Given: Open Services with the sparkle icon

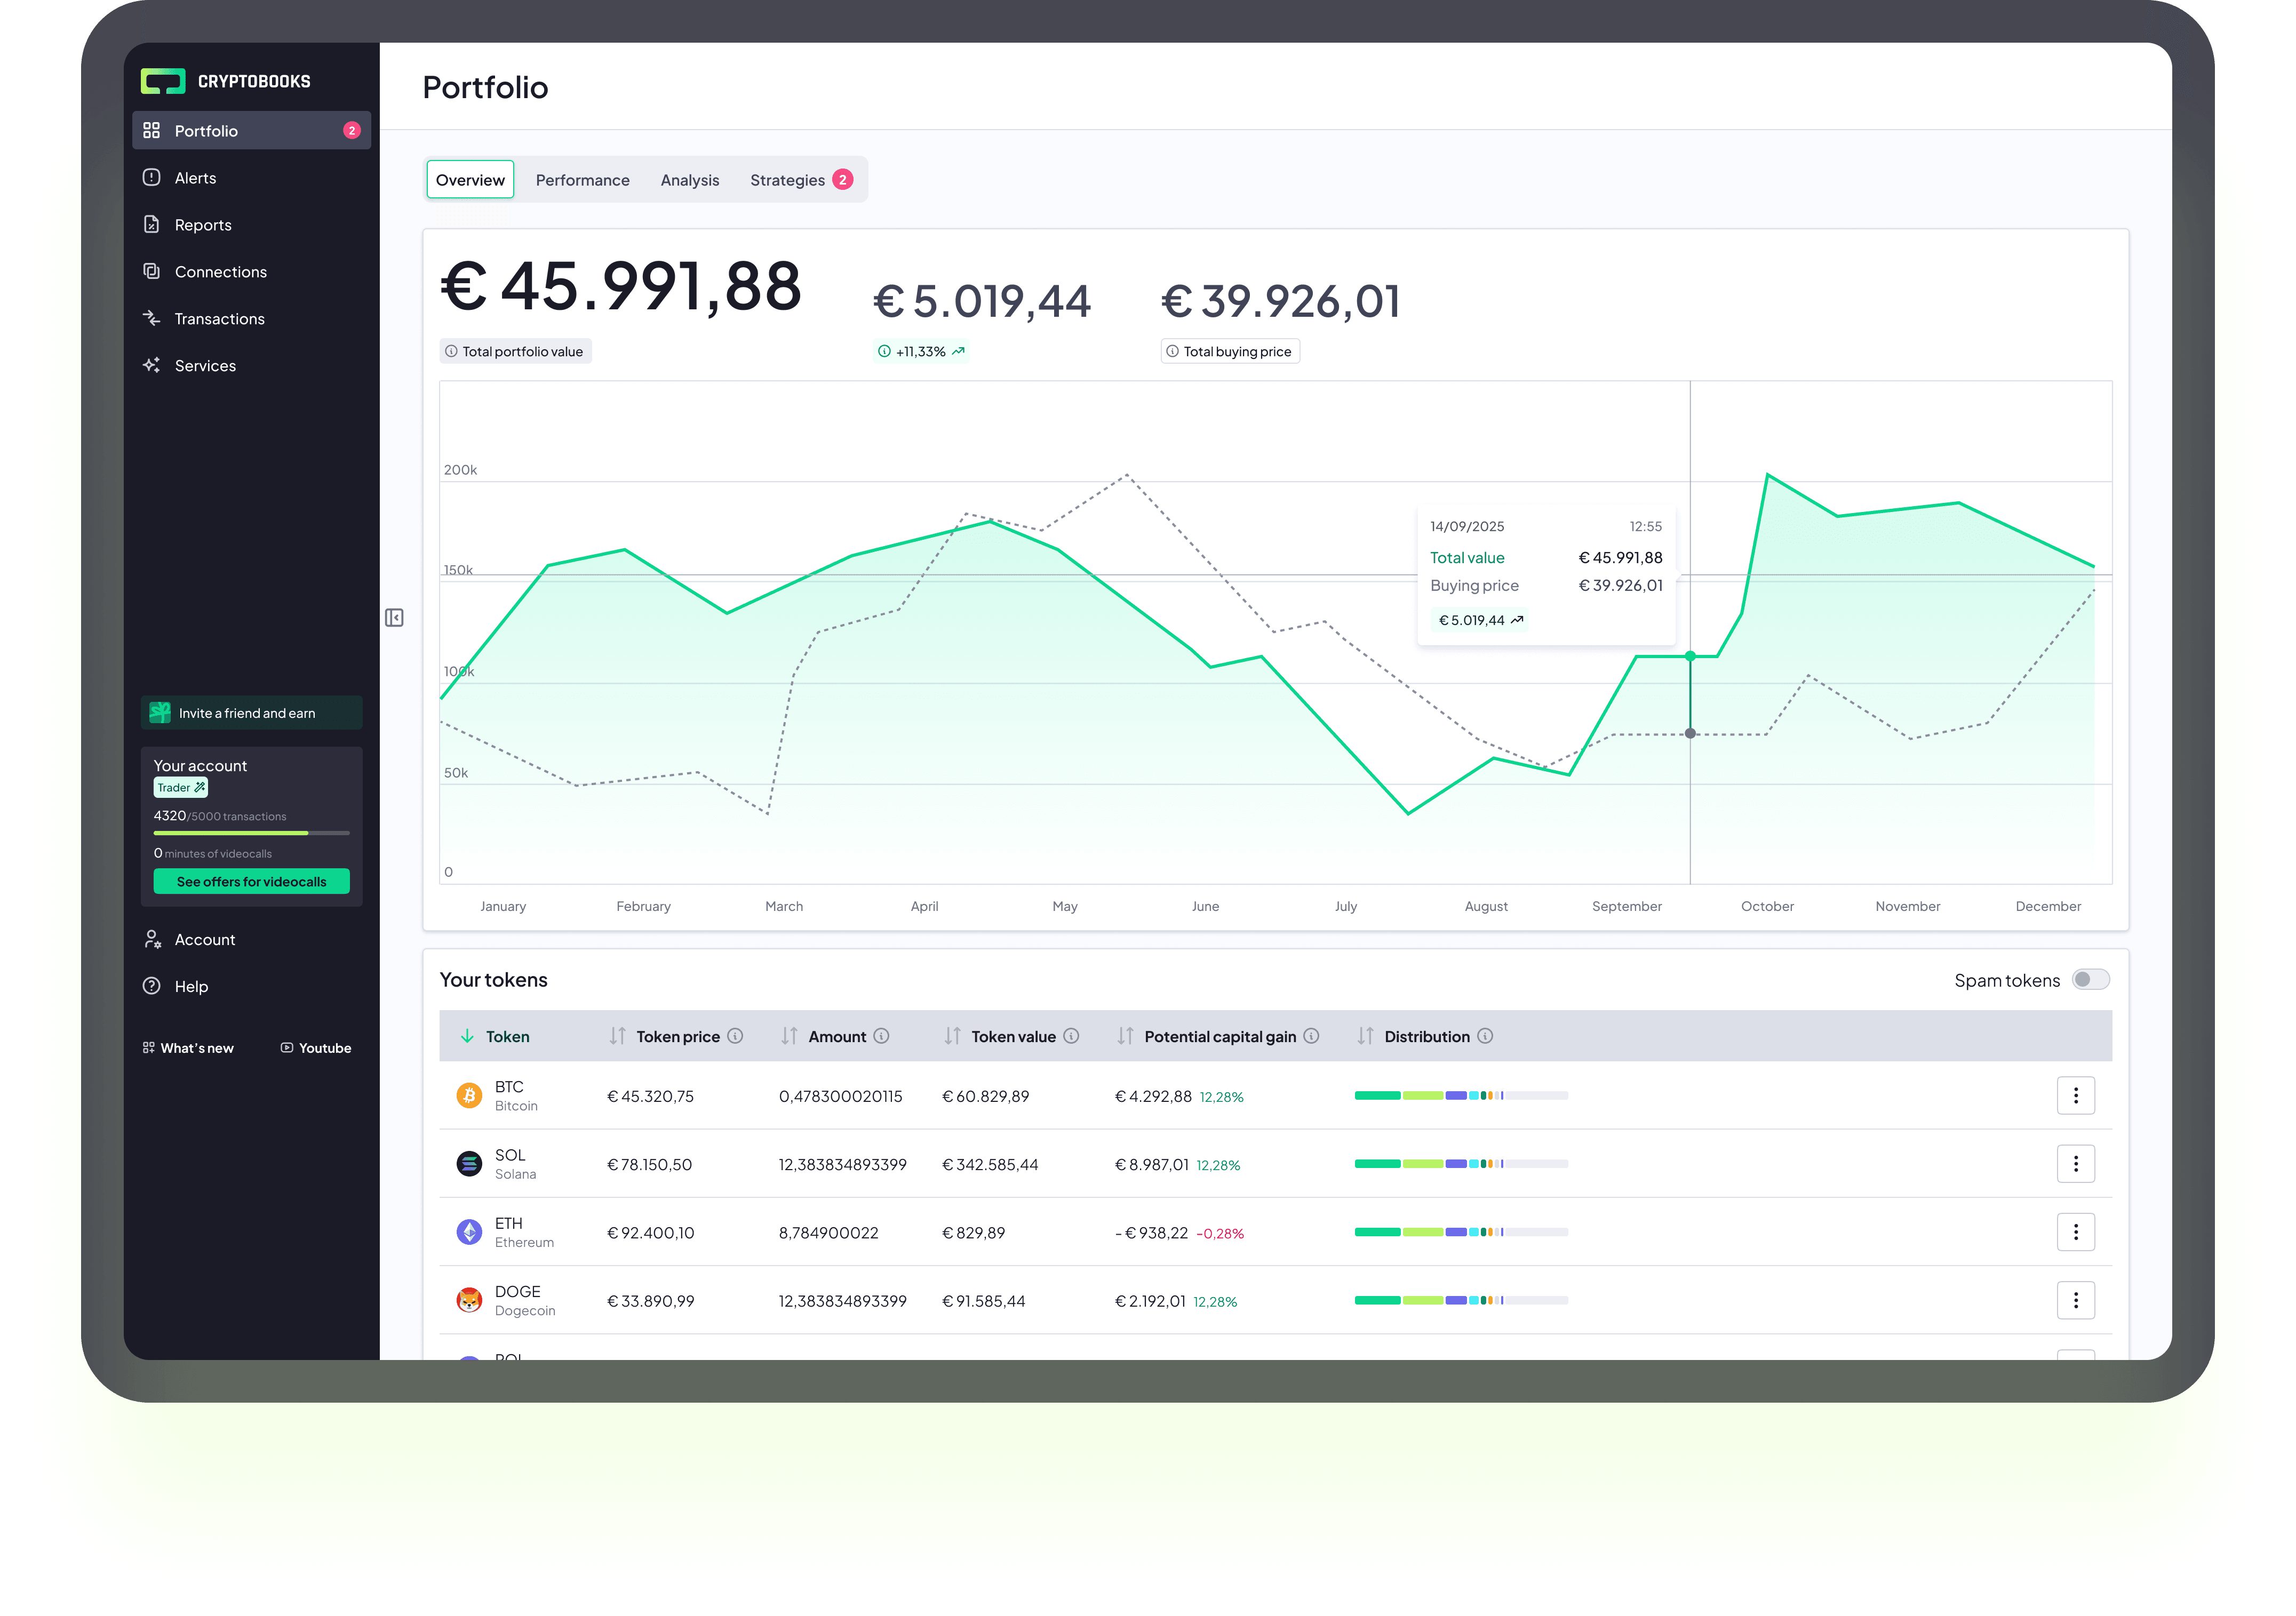Looking at the screenshot, I should pos(152,366).
